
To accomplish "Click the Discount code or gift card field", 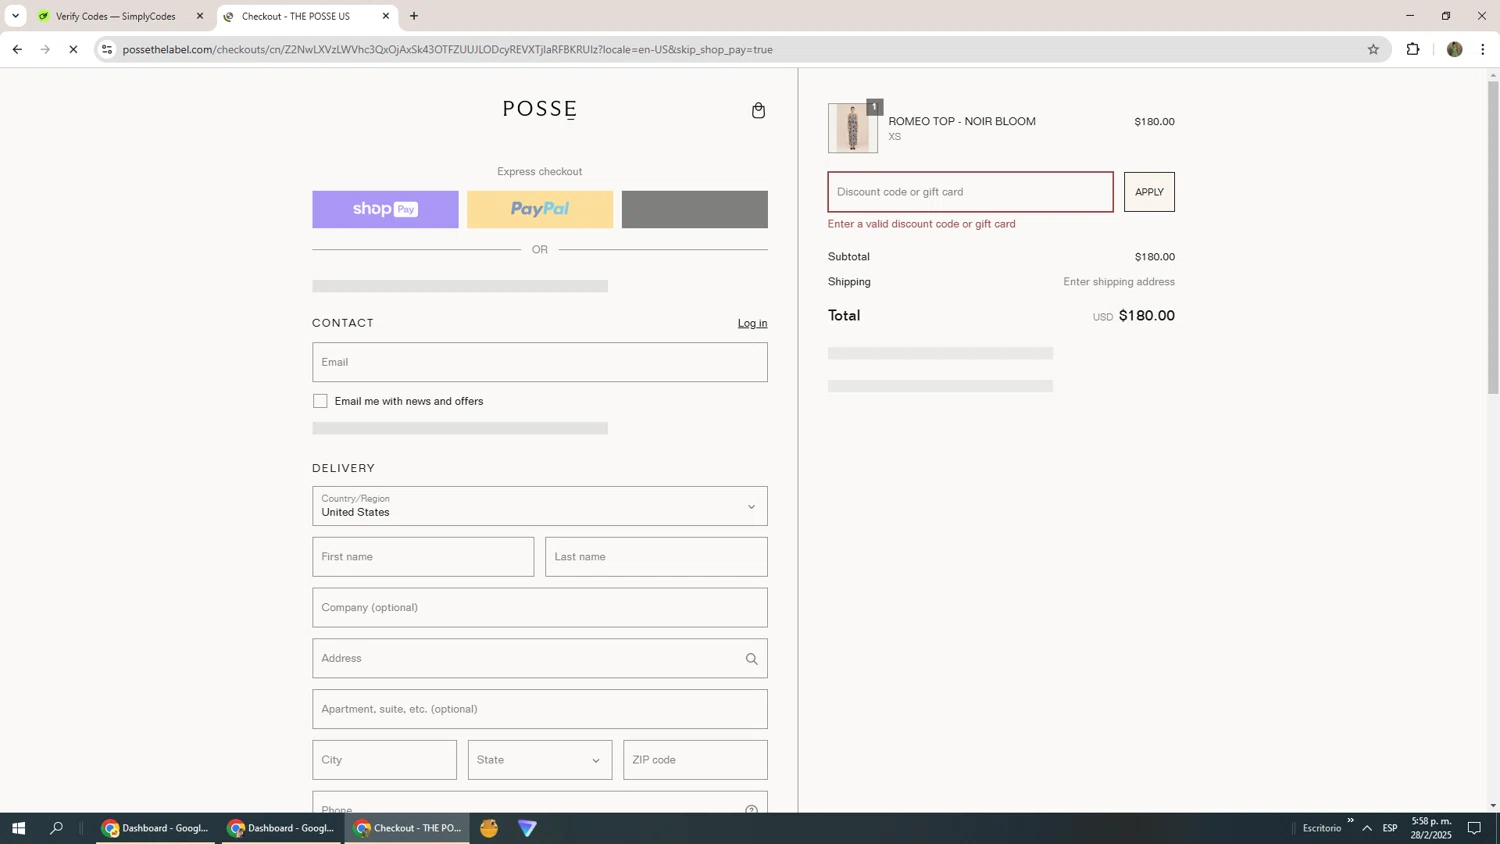I will 970,192.
